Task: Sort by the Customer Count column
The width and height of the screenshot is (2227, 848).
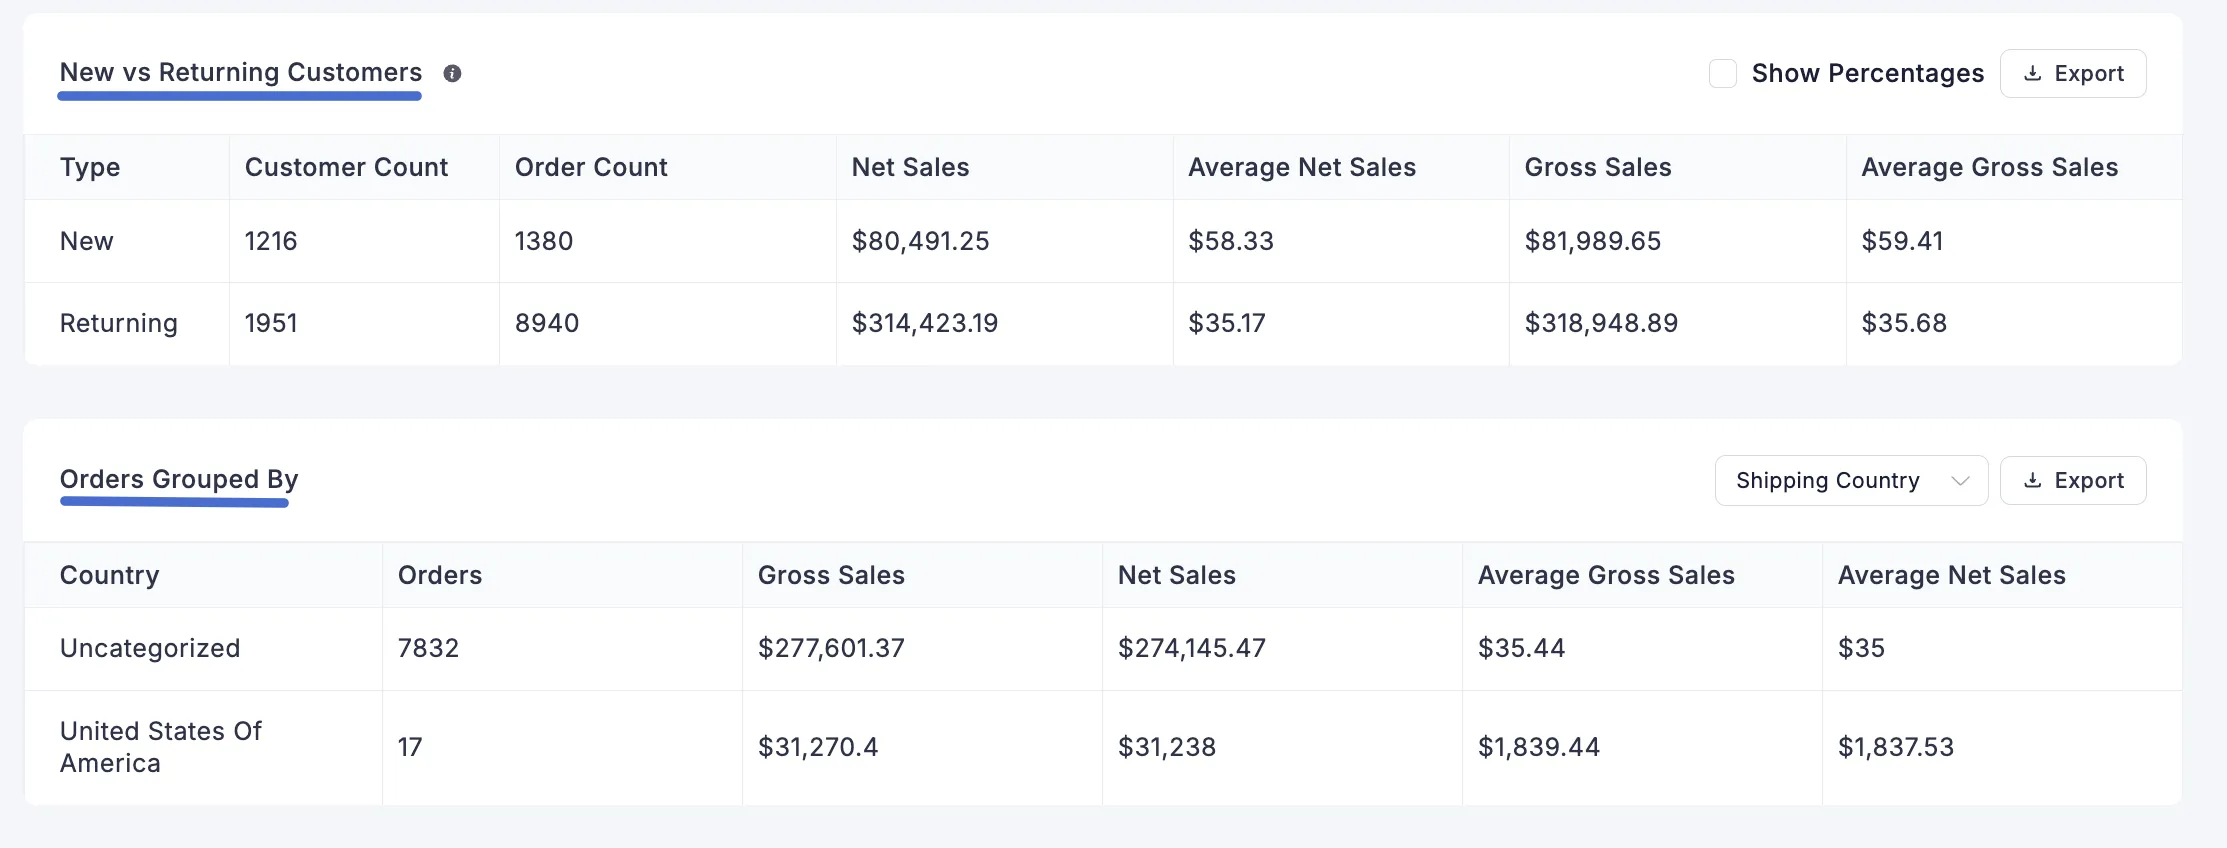Action: click(x=346, y=167)
